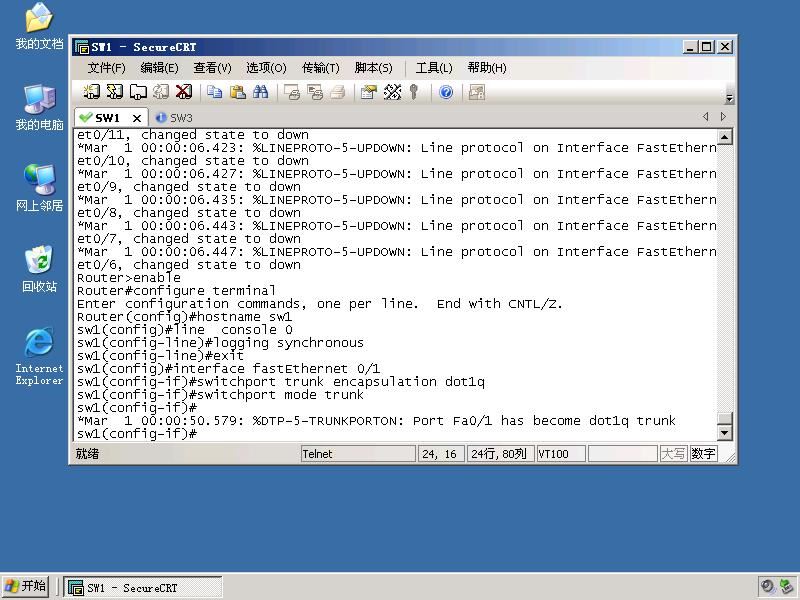The height and width of the screenshot is (600, 800).
Task: Click cursor position '24, 16' in status bar
Action: [441, 454]
